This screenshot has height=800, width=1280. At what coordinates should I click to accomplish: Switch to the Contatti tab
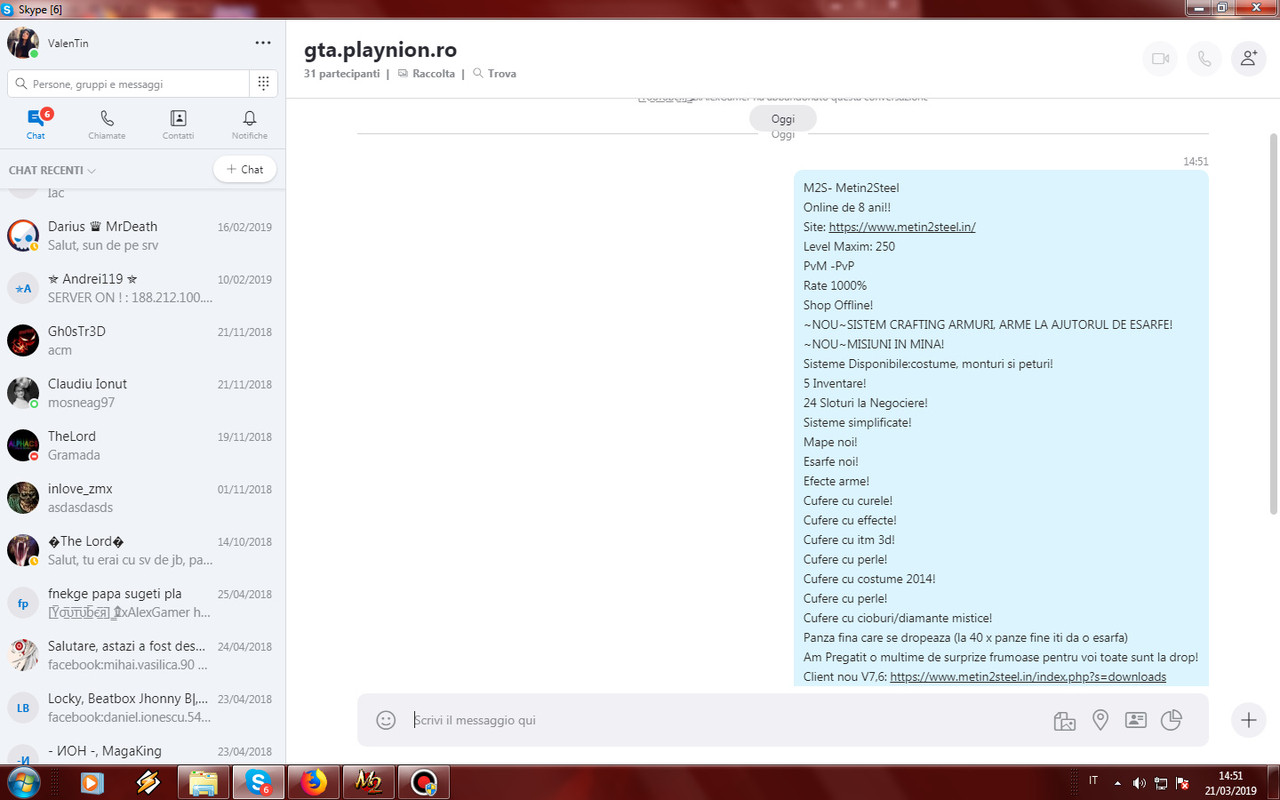[178, 125]
